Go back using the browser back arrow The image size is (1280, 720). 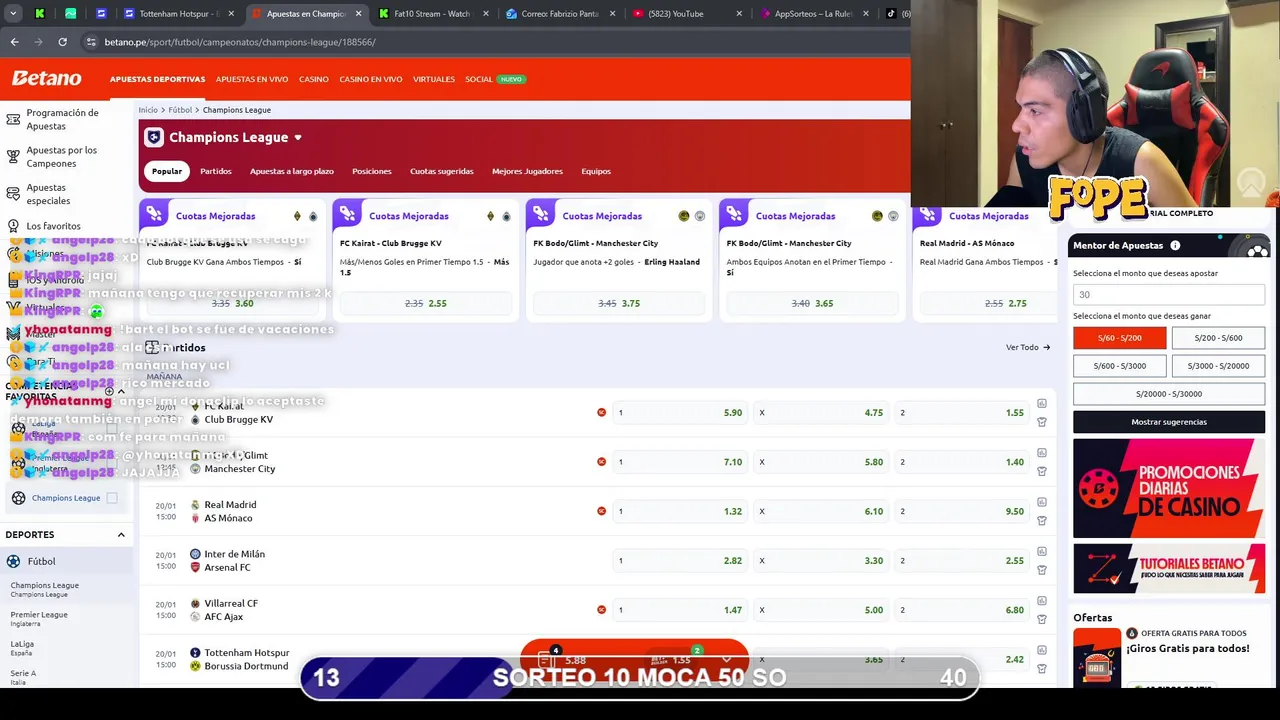(x=14, y=42)
